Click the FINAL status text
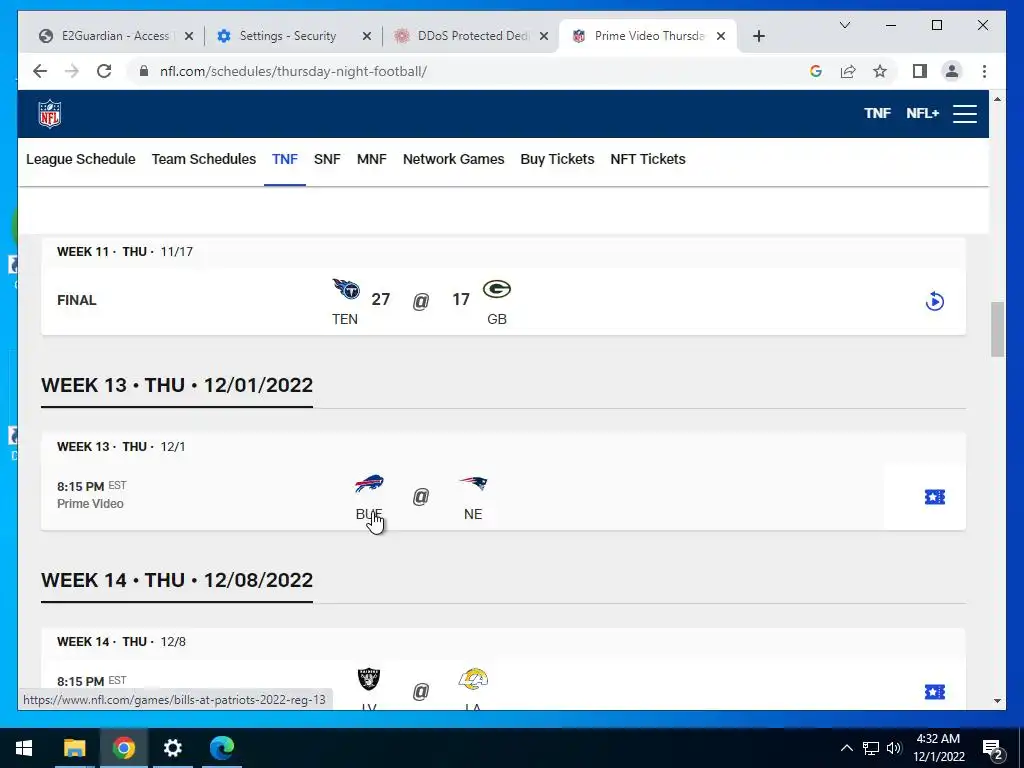Viewport: 1024px width, 768px height. (76, 300)
